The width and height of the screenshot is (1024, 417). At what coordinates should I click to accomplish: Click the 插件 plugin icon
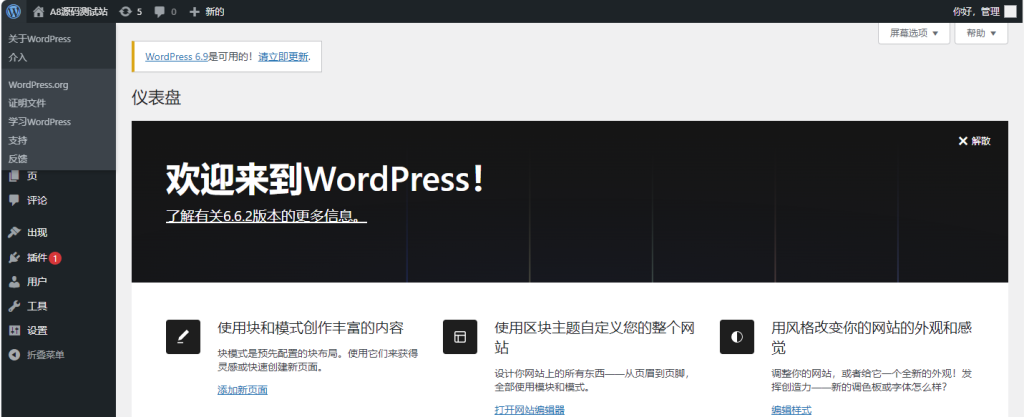(x=14, y=258)
